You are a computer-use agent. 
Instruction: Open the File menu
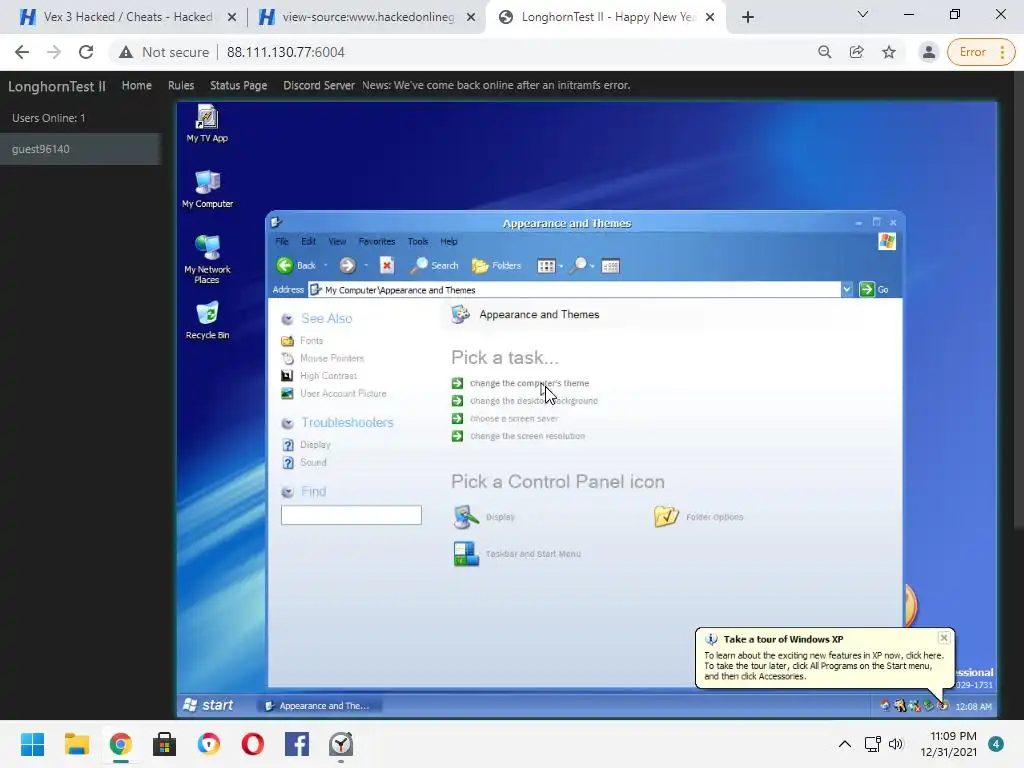coord(282,241)
